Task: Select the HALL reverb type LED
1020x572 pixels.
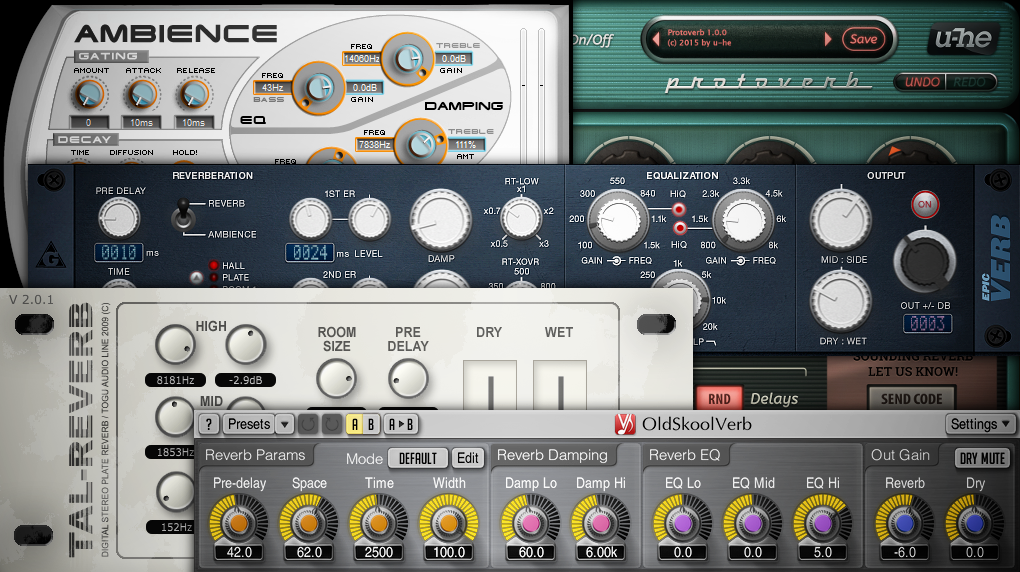Action: coord(213,266)
